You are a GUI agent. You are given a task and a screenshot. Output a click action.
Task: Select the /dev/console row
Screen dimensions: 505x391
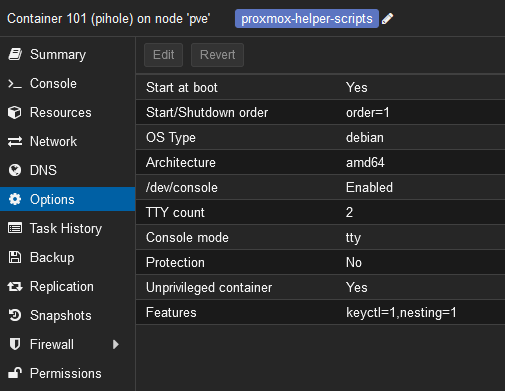[321, 187]
